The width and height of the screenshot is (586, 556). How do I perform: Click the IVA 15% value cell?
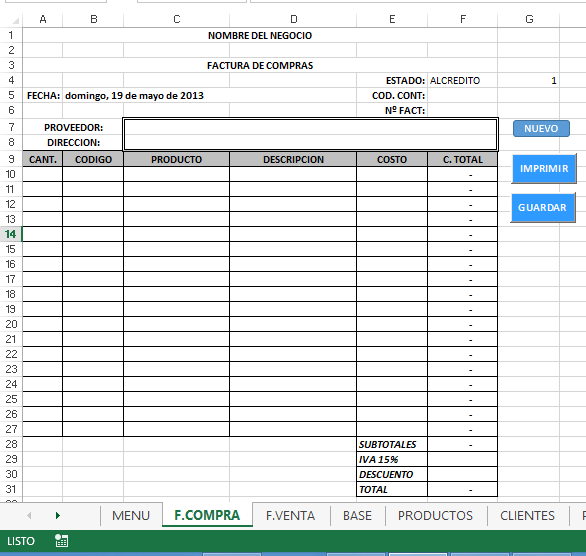point(463,459)
